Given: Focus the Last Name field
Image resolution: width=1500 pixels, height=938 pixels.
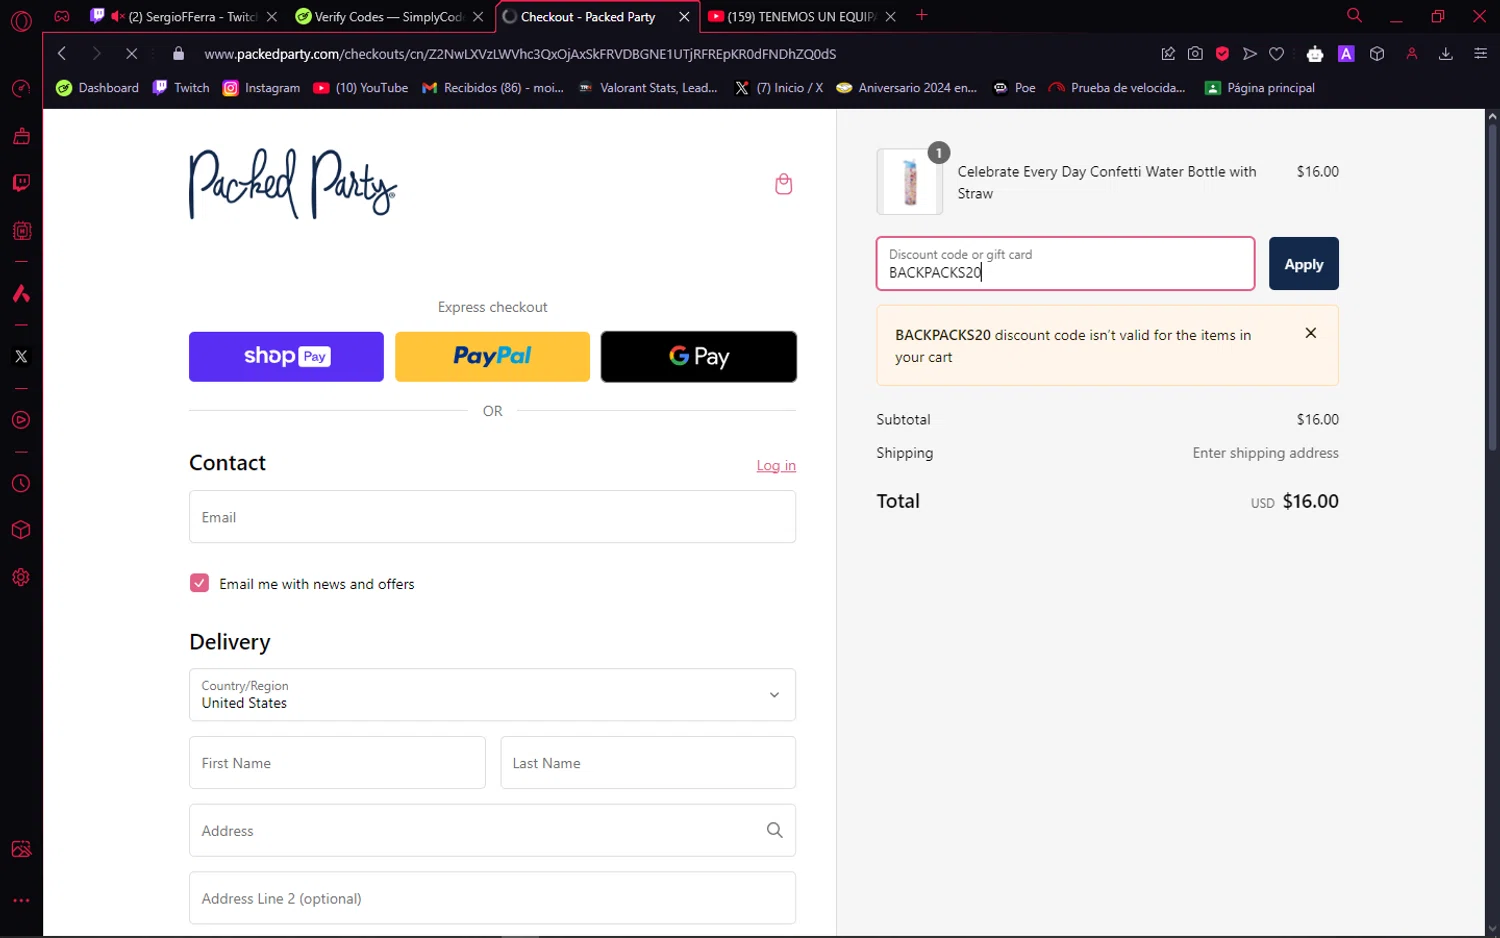Looking at the screenshot, I should 648,763.
